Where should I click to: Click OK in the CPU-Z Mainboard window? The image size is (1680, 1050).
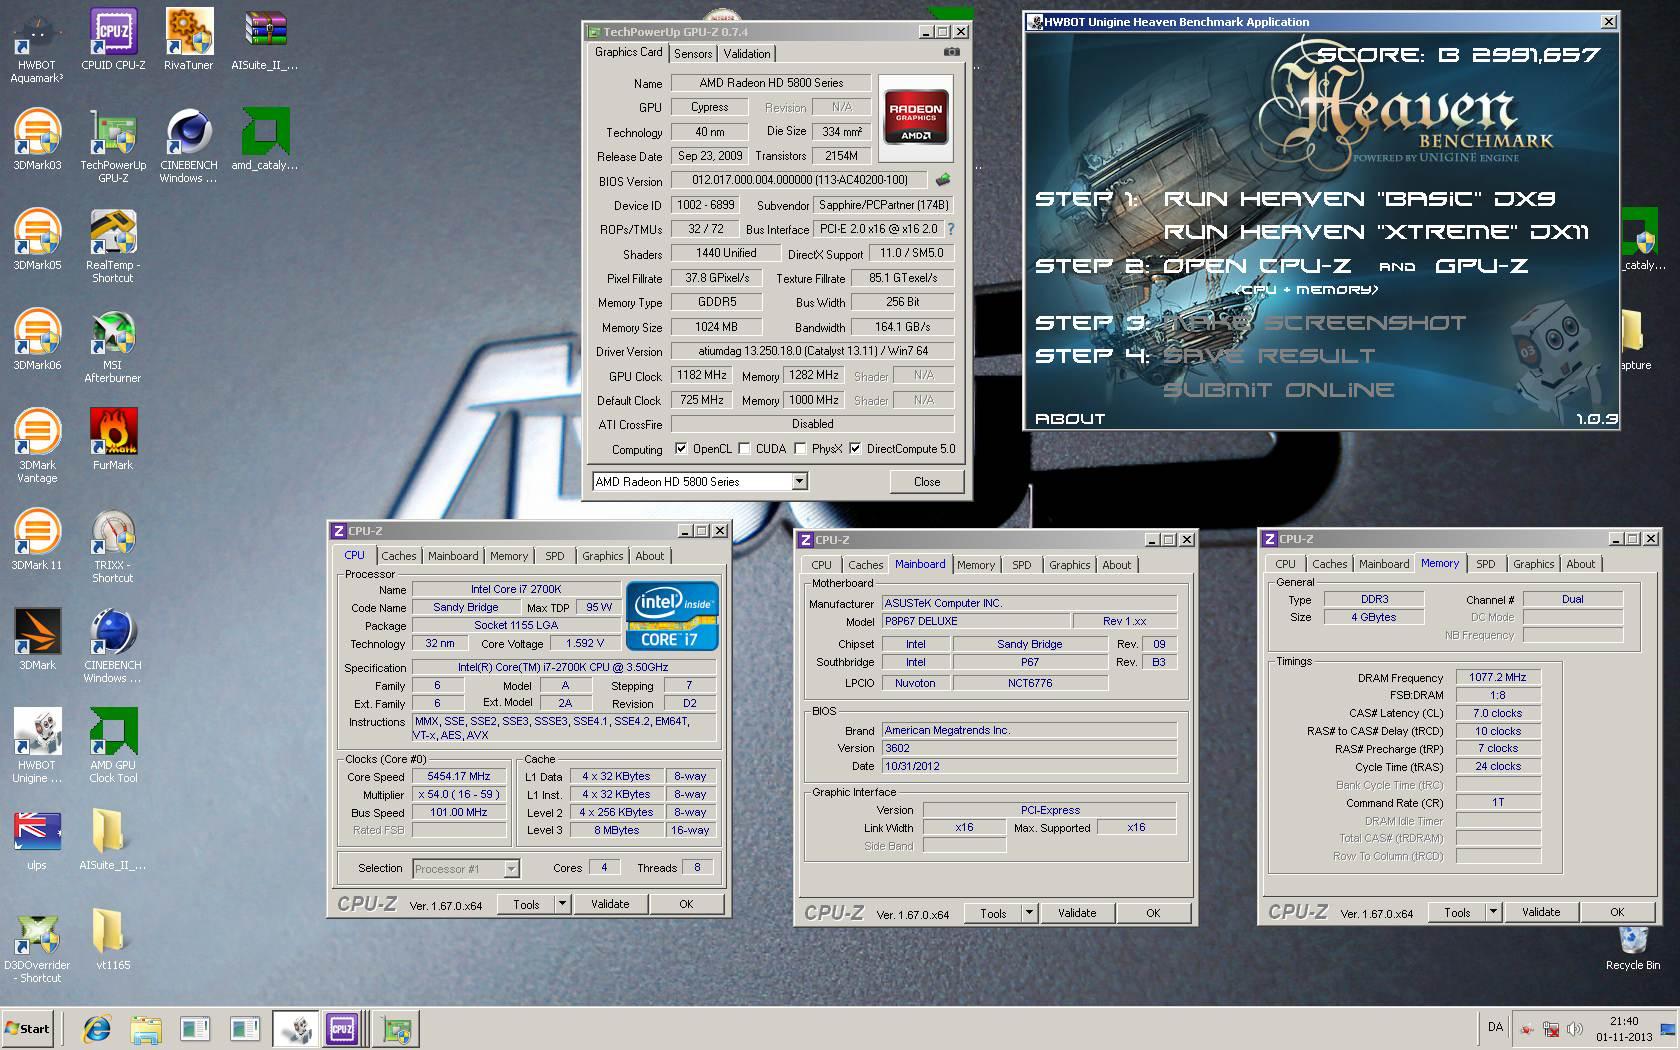pos(1153,913)
